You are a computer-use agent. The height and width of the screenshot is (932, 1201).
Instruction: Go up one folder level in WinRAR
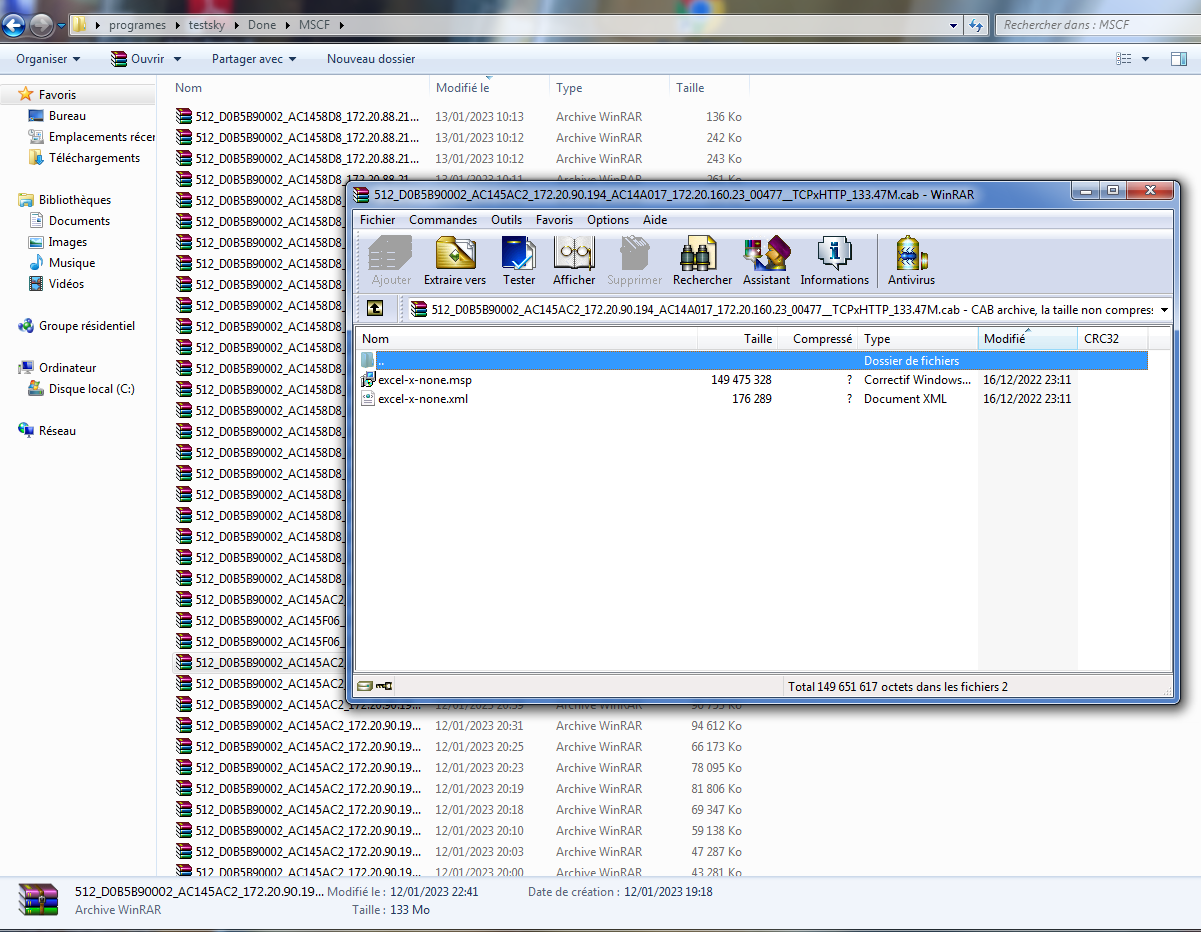click(x=375, y=309)
